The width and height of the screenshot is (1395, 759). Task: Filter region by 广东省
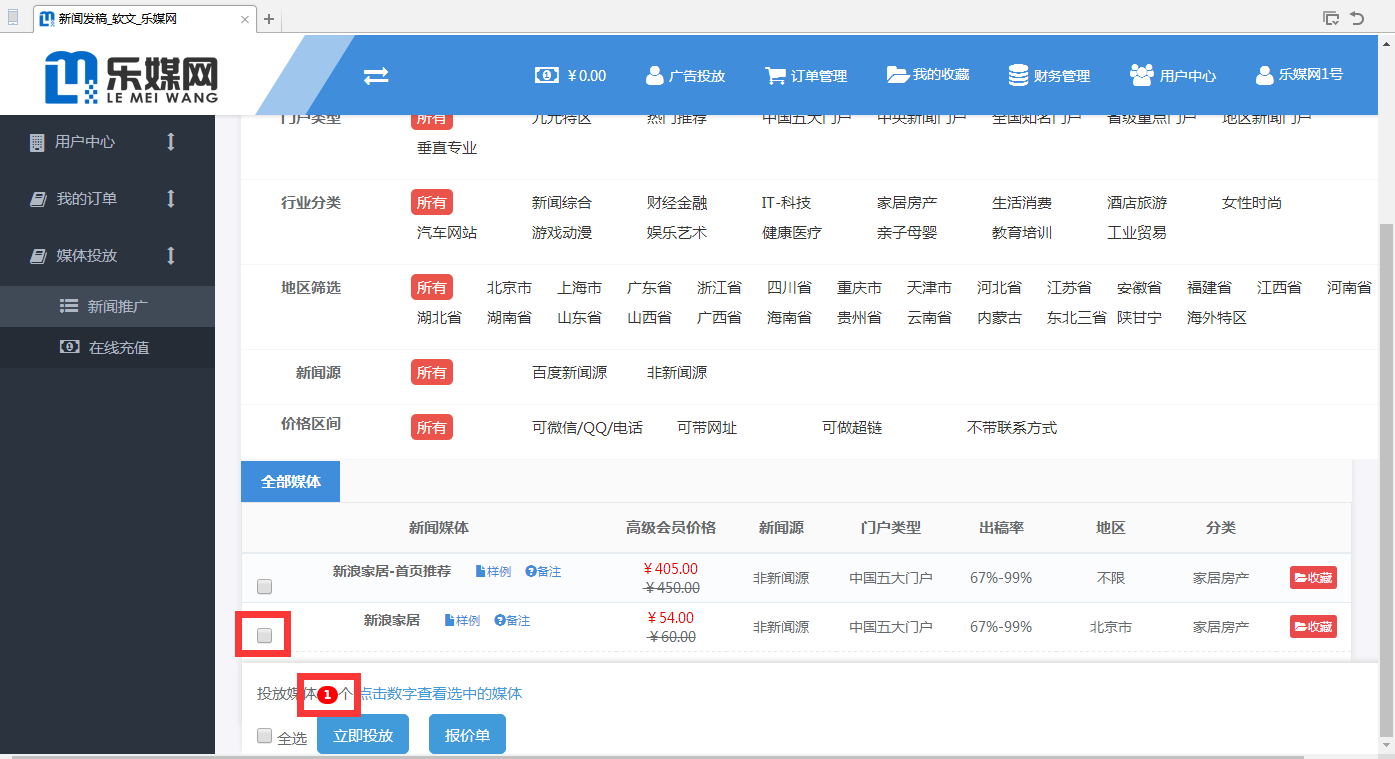649,288
